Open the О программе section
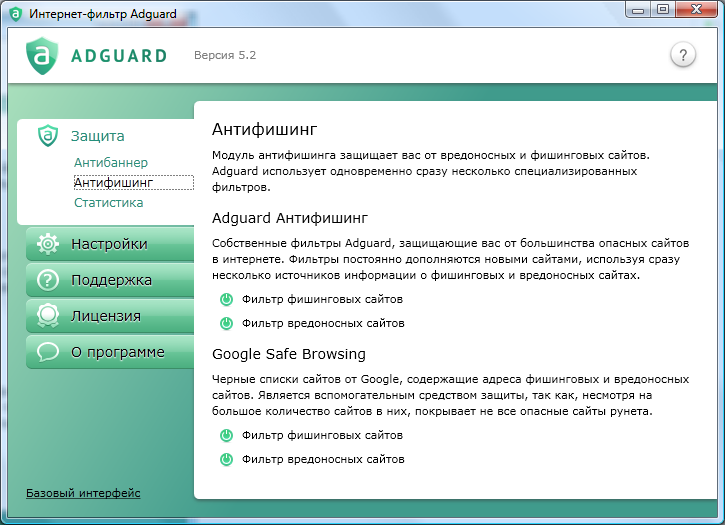The height and width of the screenshot is (525, 725). point(110,352)
